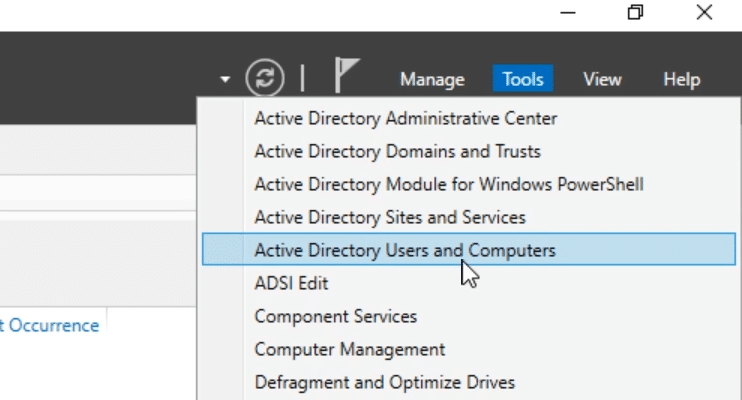
Task: Restore down the window
Action: 636,12
